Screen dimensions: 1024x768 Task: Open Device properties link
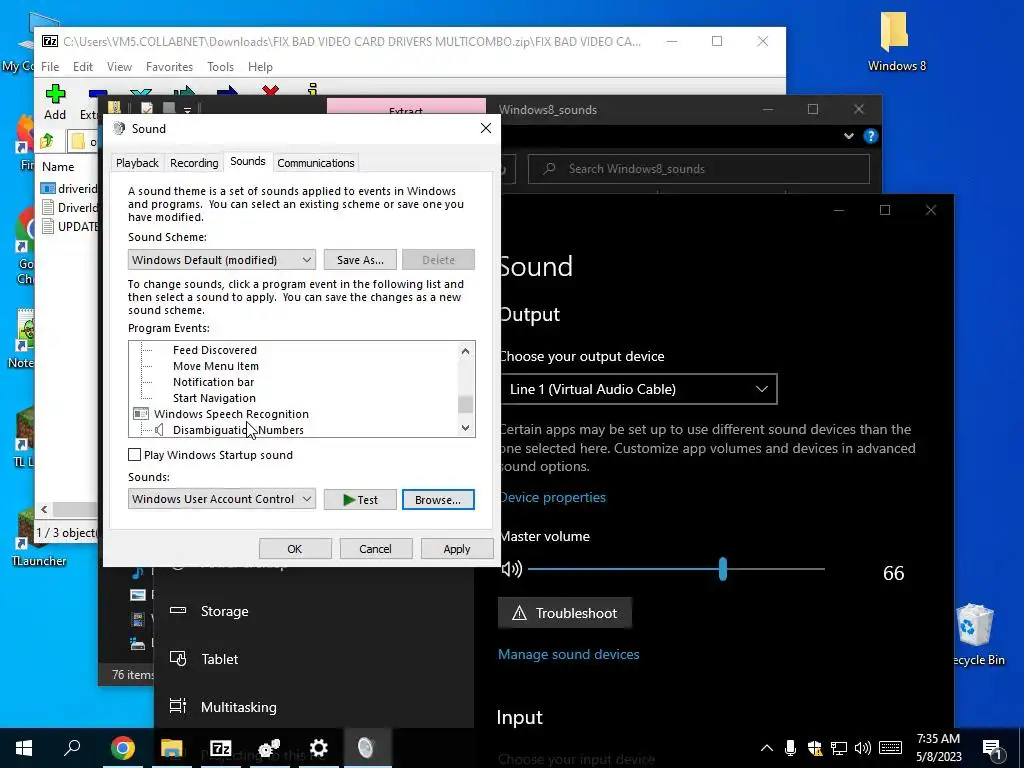tap(552, 497)
